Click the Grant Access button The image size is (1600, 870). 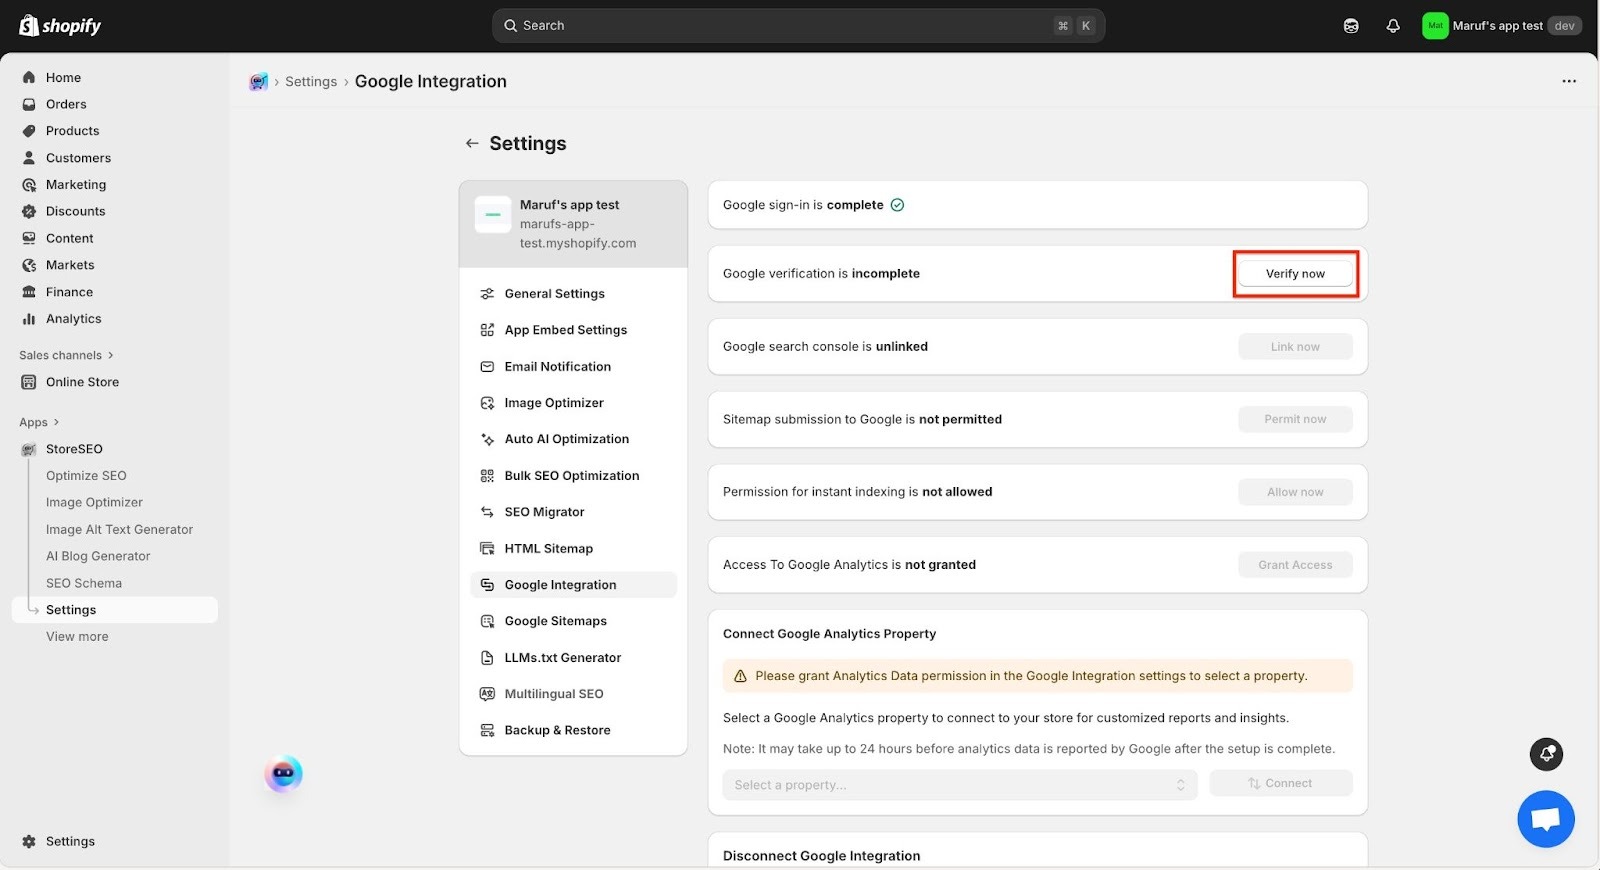(1295, 565)
